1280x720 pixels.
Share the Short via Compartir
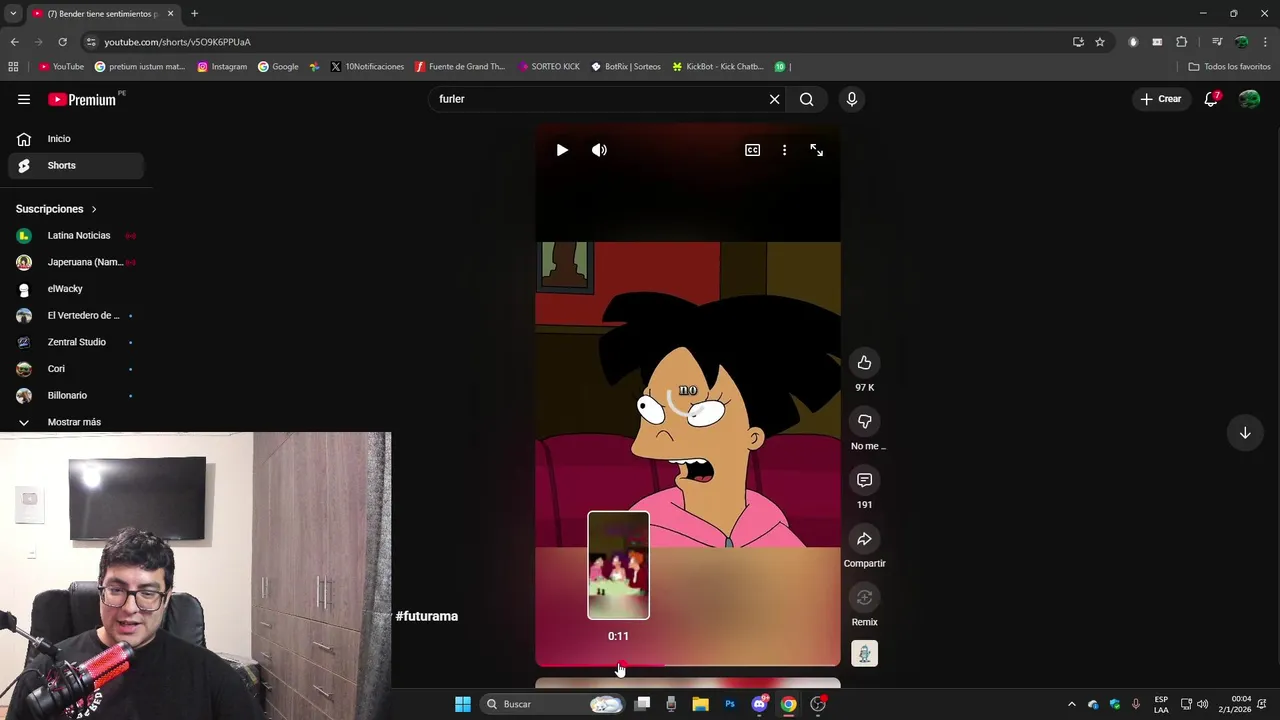[x=864, y=539]
